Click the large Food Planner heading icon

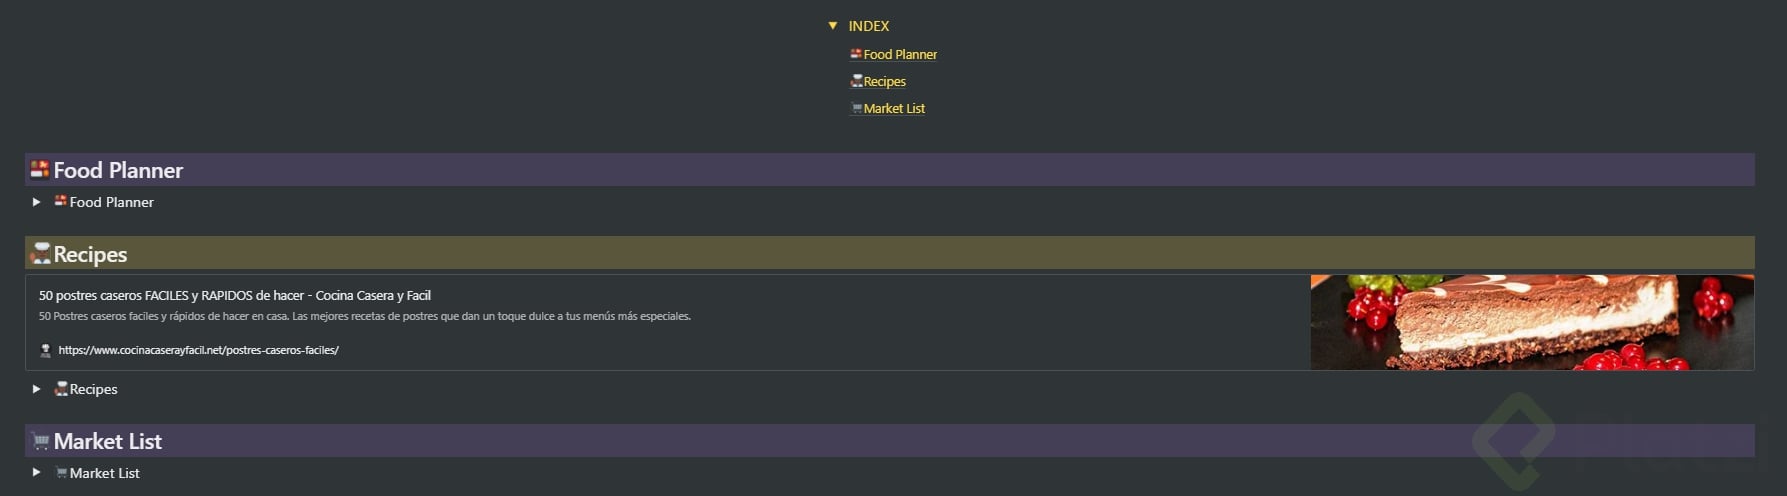pos(40,169)
